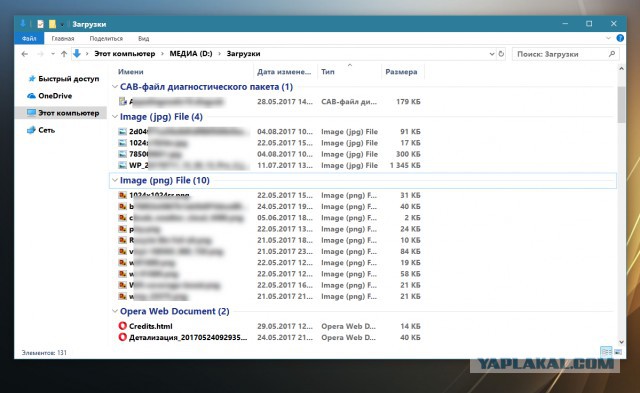Image resolution: width=640 pixels, height=393 pixels.
Task: Click Загрузки in the address path
Action: tap(243, 54)
